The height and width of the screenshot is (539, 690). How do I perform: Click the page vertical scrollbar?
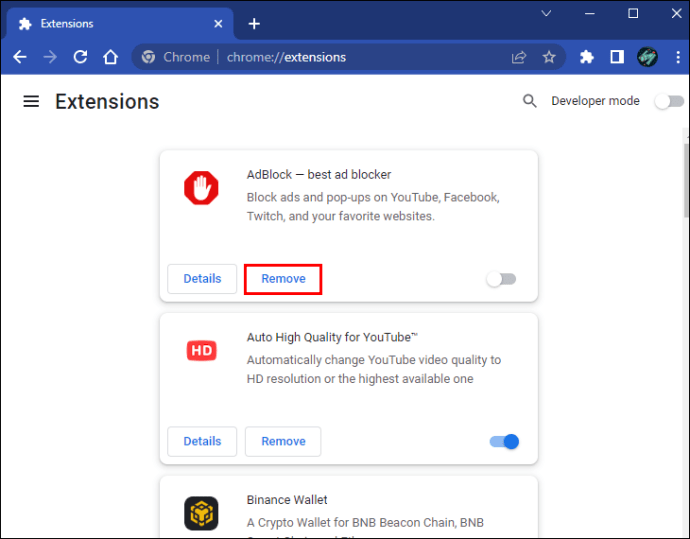(686, 180)
